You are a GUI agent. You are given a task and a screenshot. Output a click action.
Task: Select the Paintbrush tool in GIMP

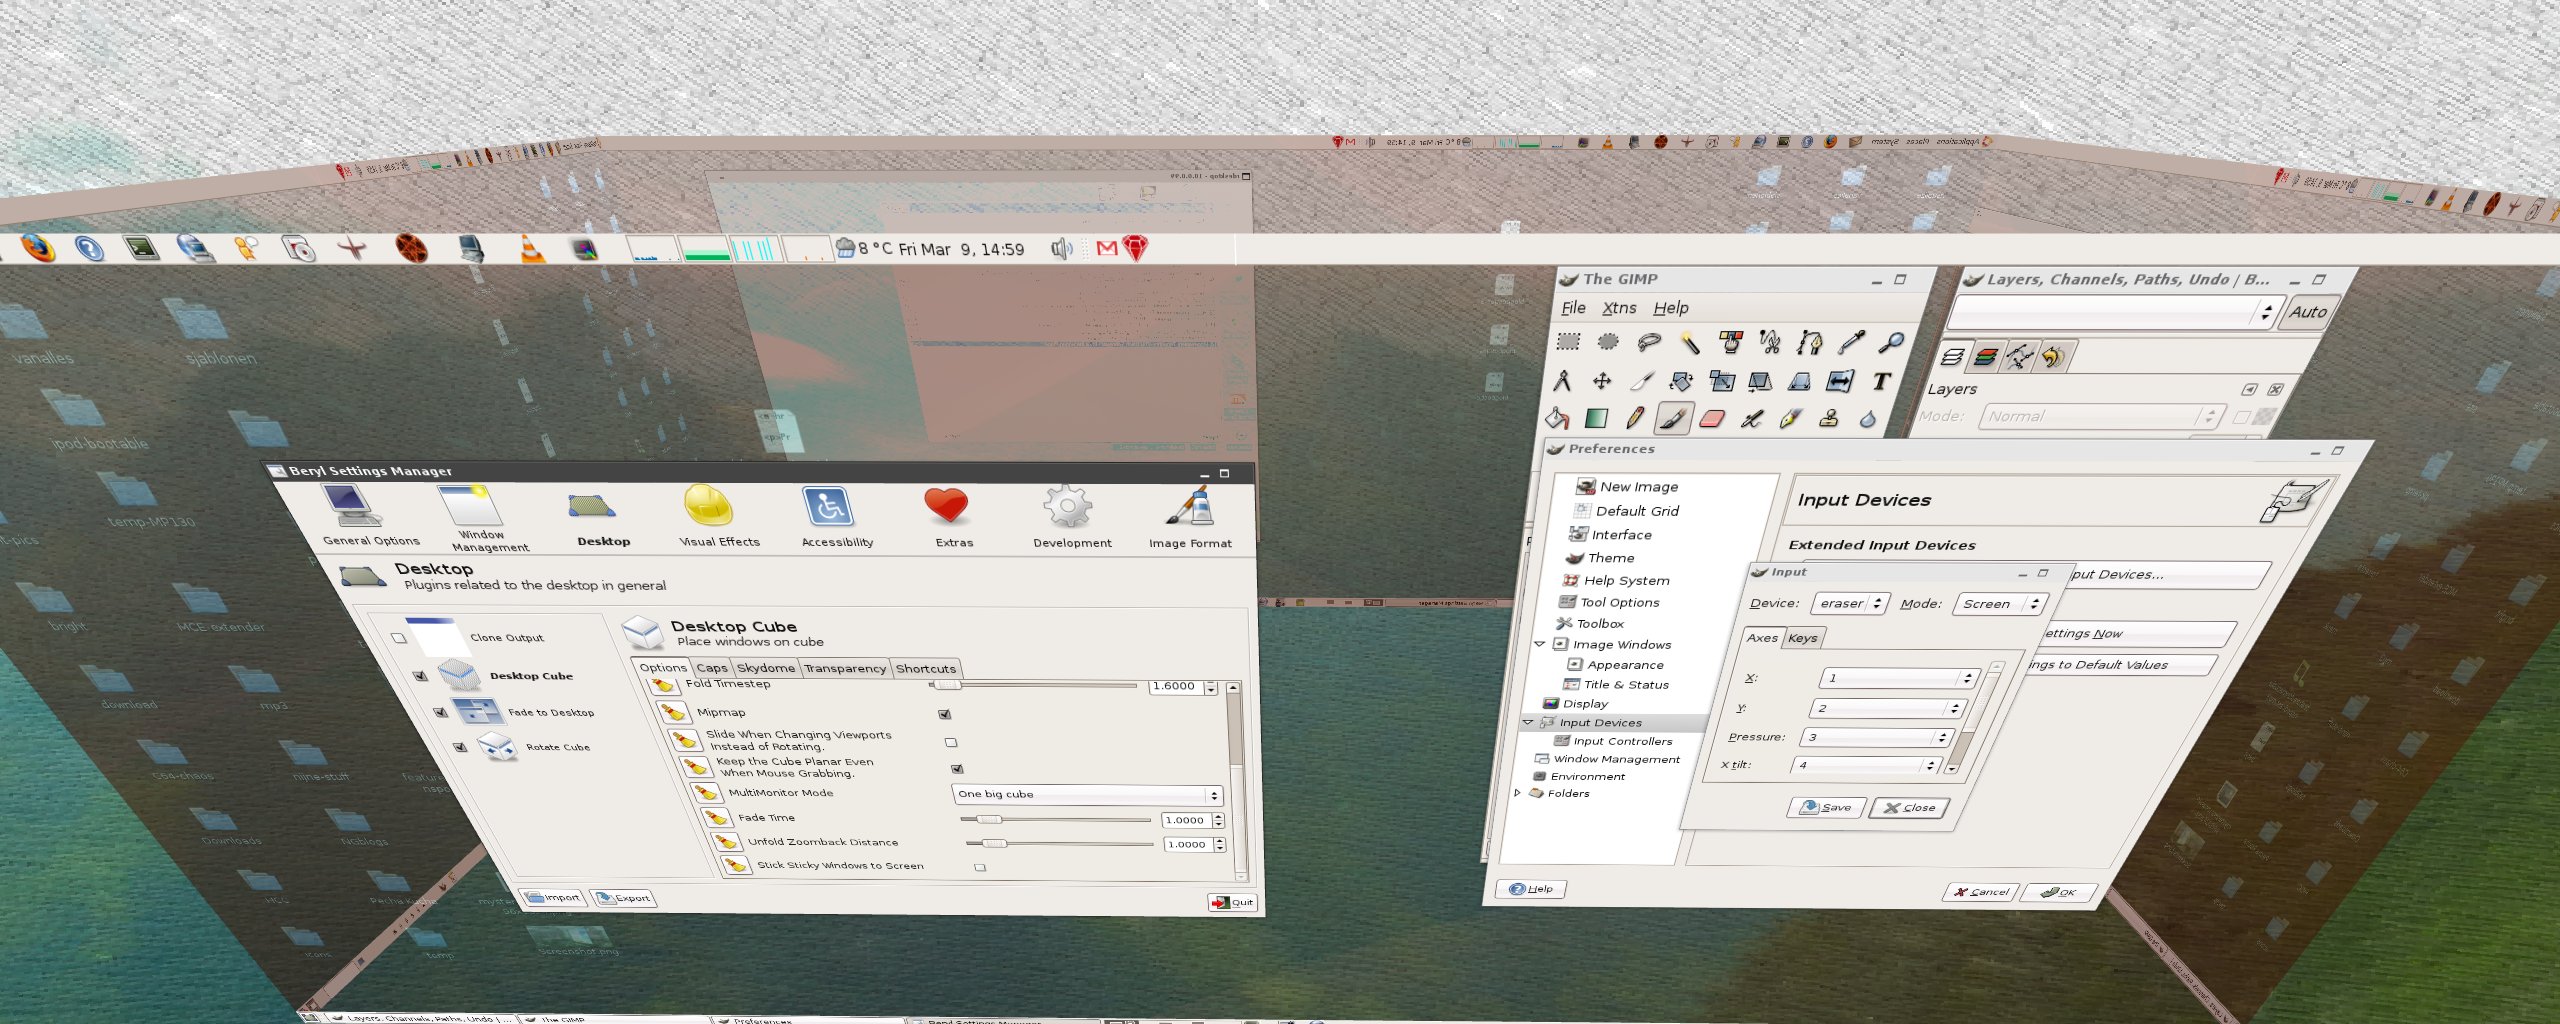click(x=1674, y=418)
